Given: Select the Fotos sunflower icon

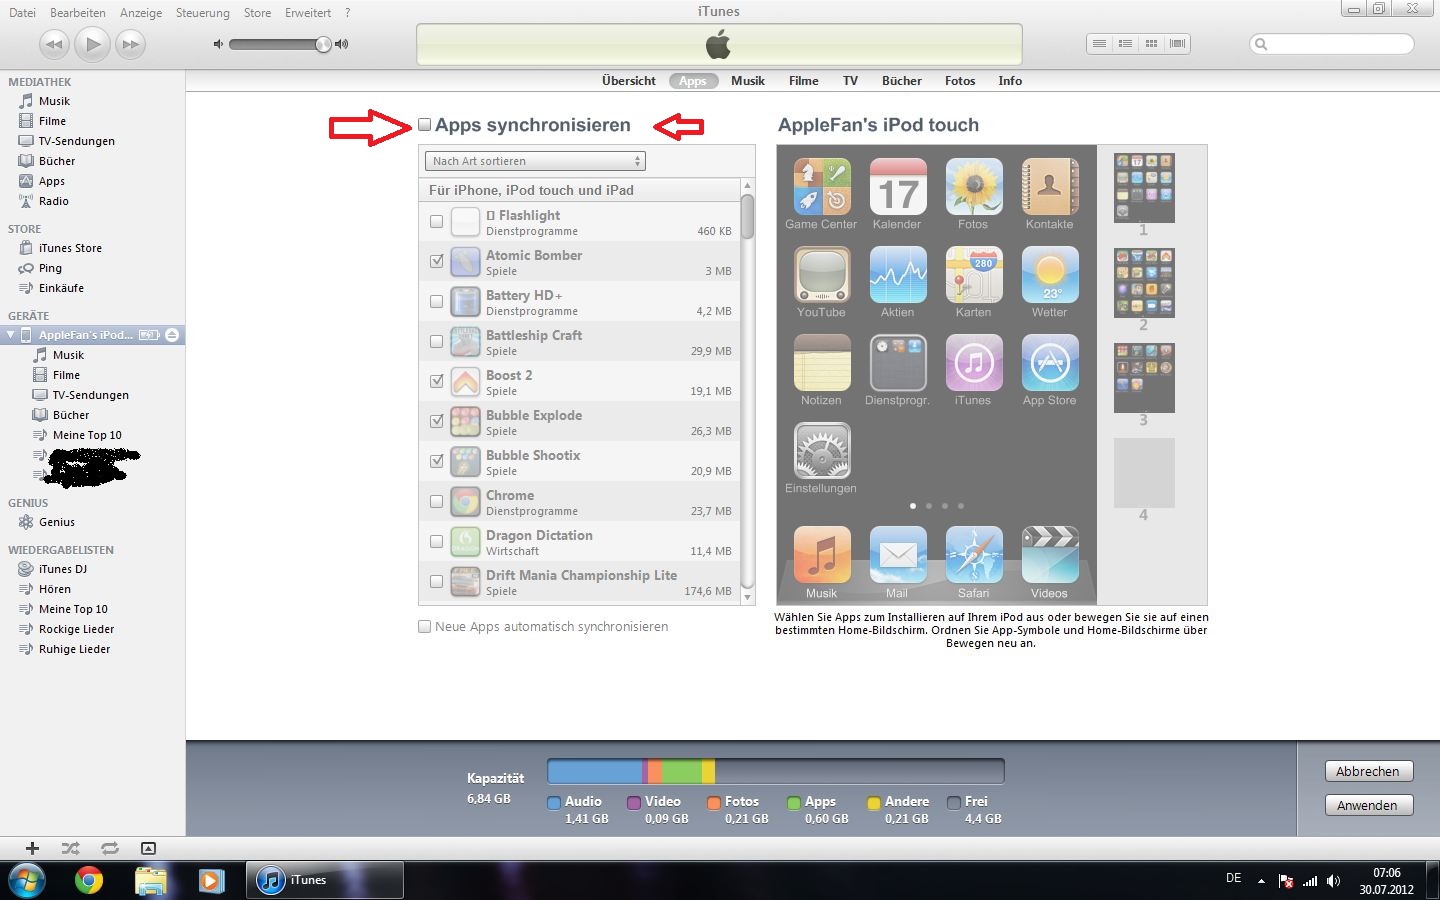Looking at the screenshot, I should [973, 187].
